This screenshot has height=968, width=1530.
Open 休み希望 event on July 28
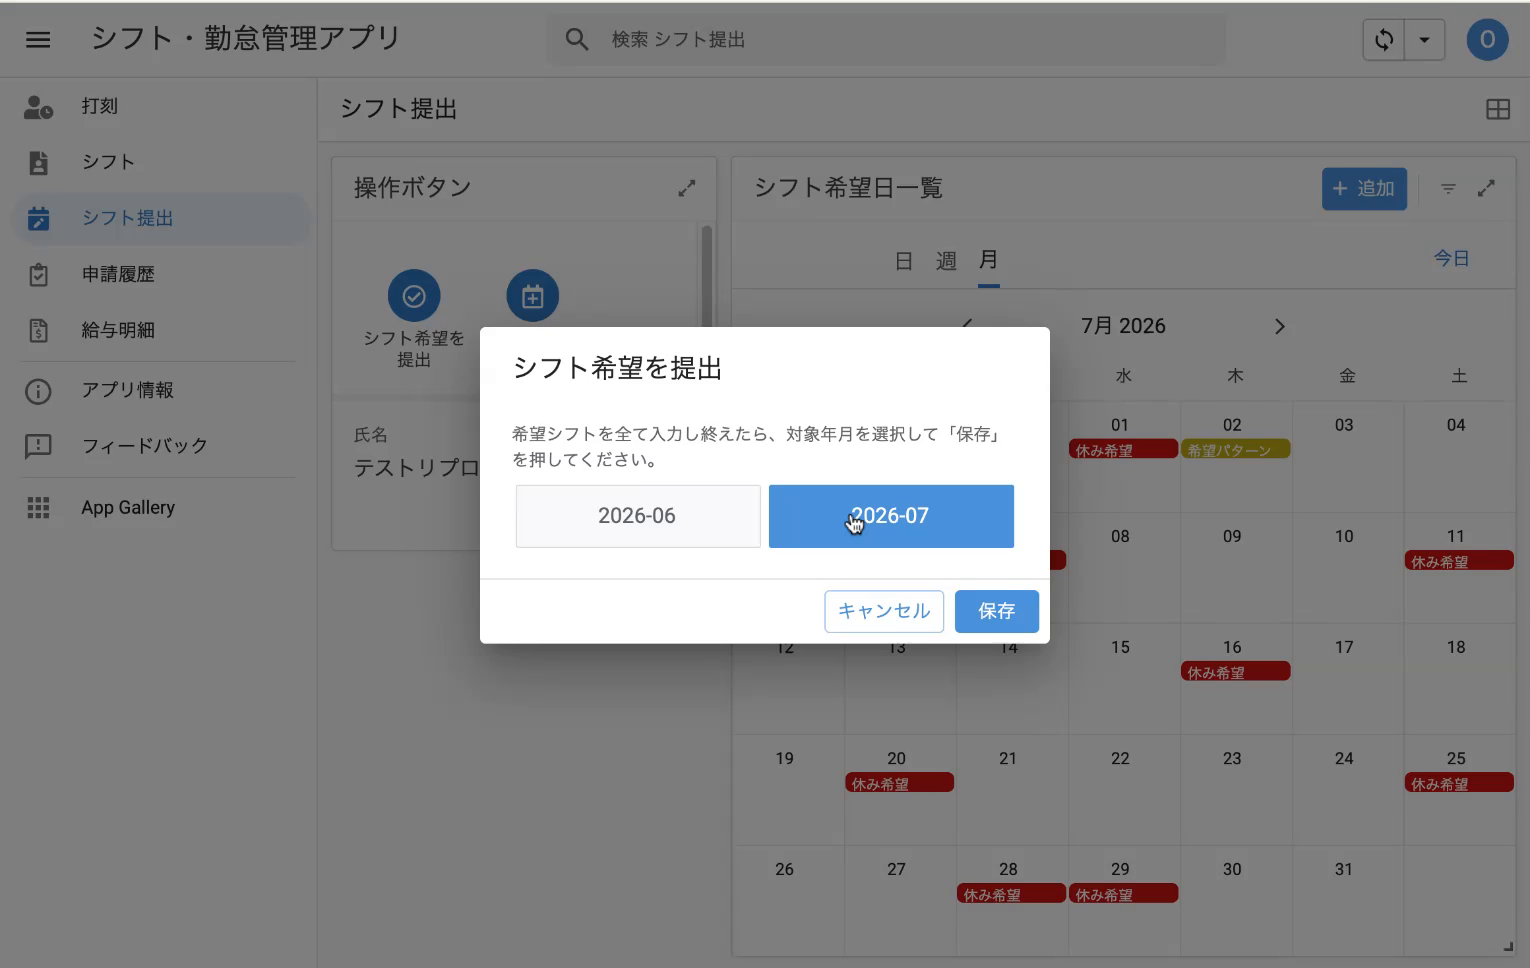[x=1012, y=894]
